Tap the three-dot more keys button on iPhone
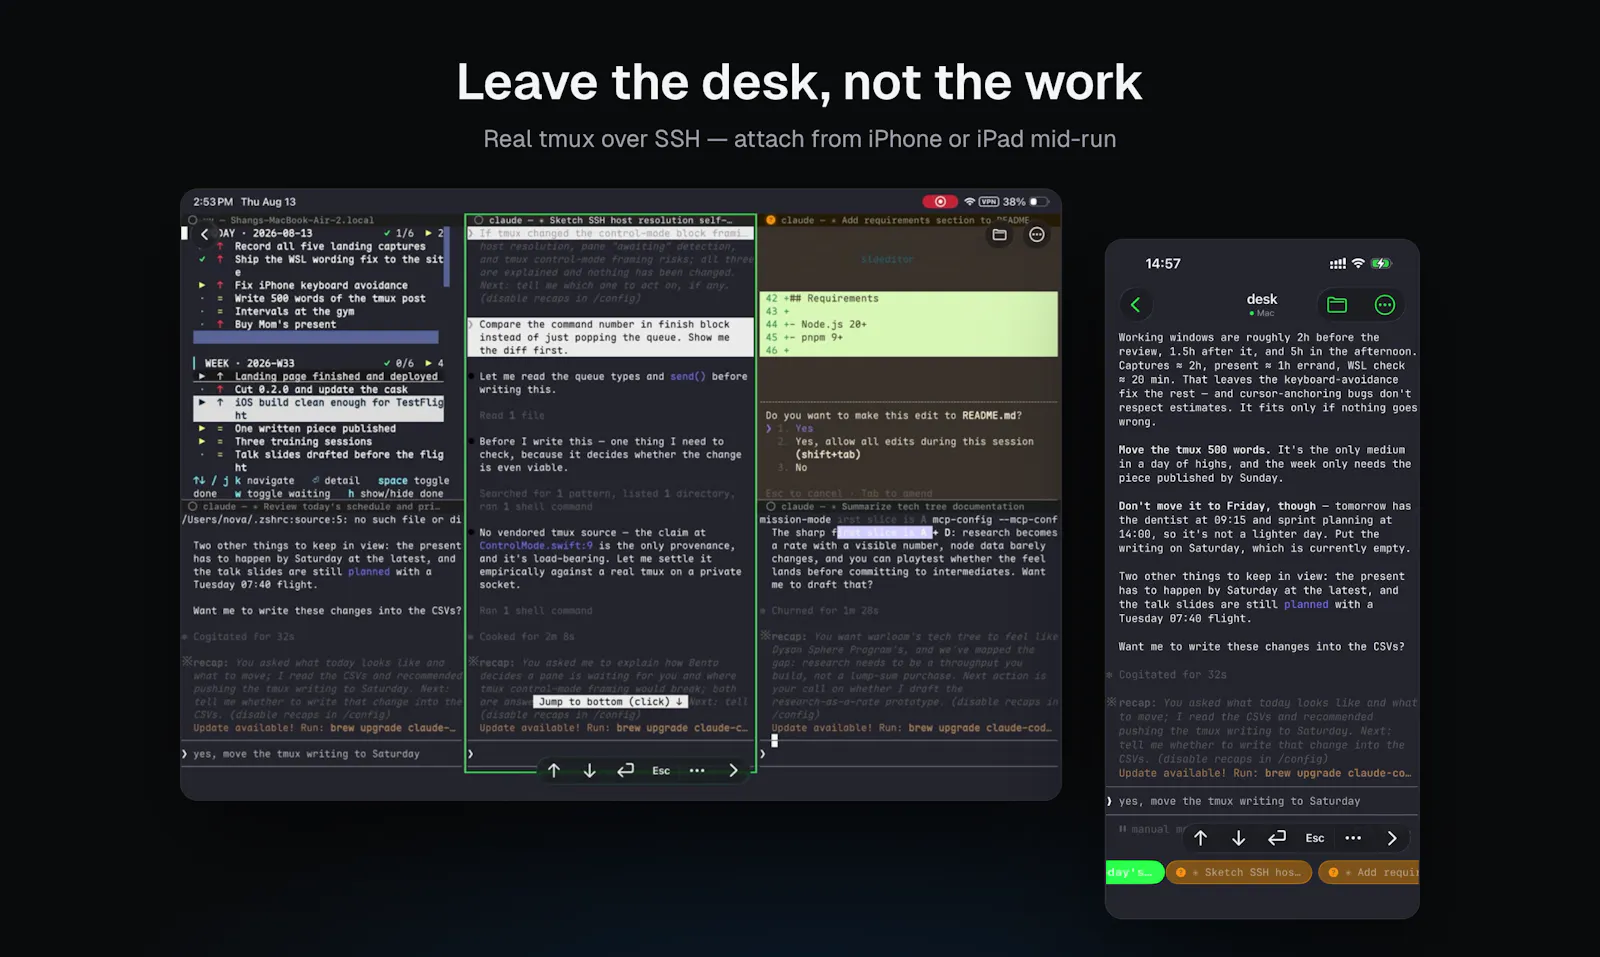1600x957 pixels. pos(1353,838)
